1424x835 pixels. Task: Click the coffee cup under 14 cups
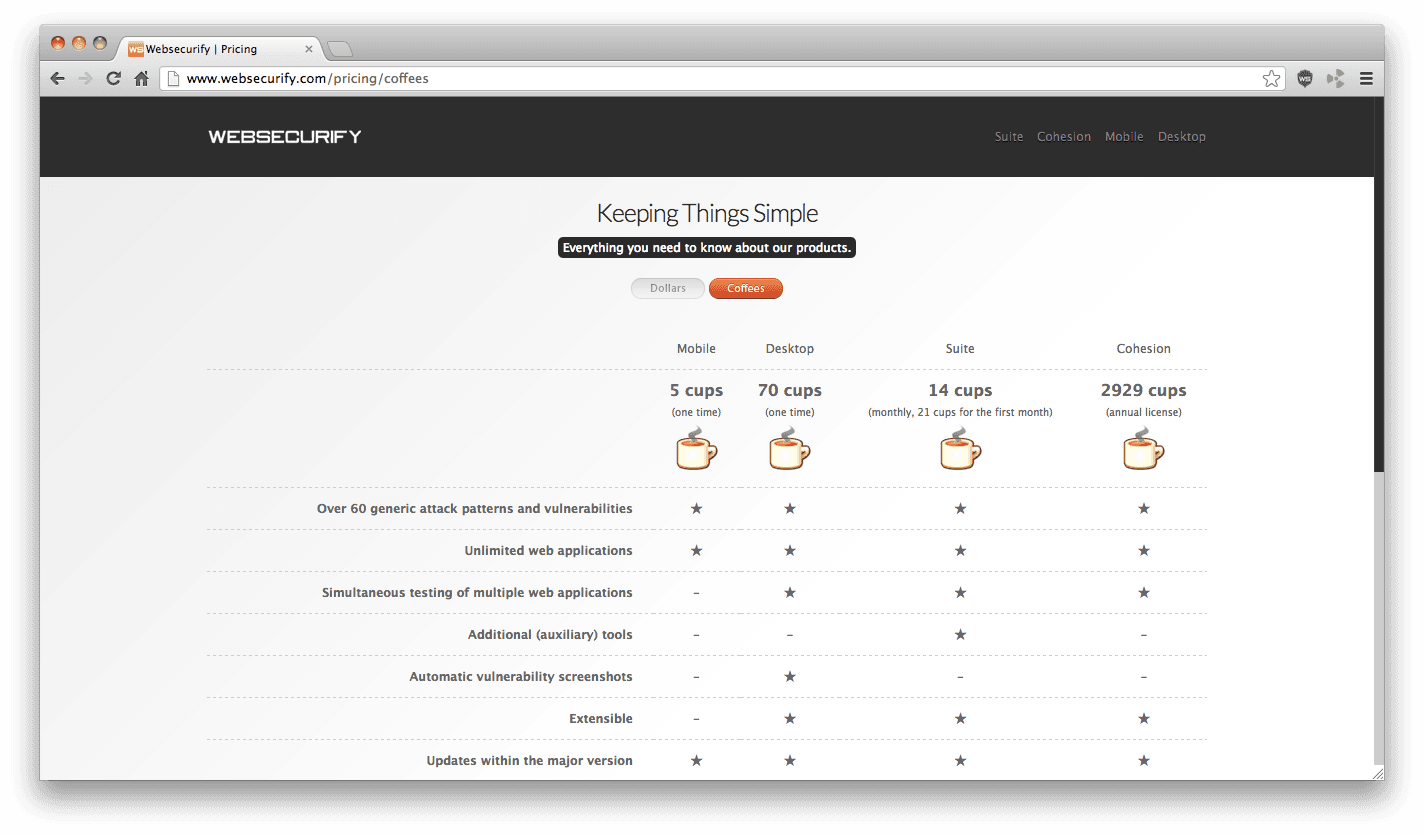point(960,449)
